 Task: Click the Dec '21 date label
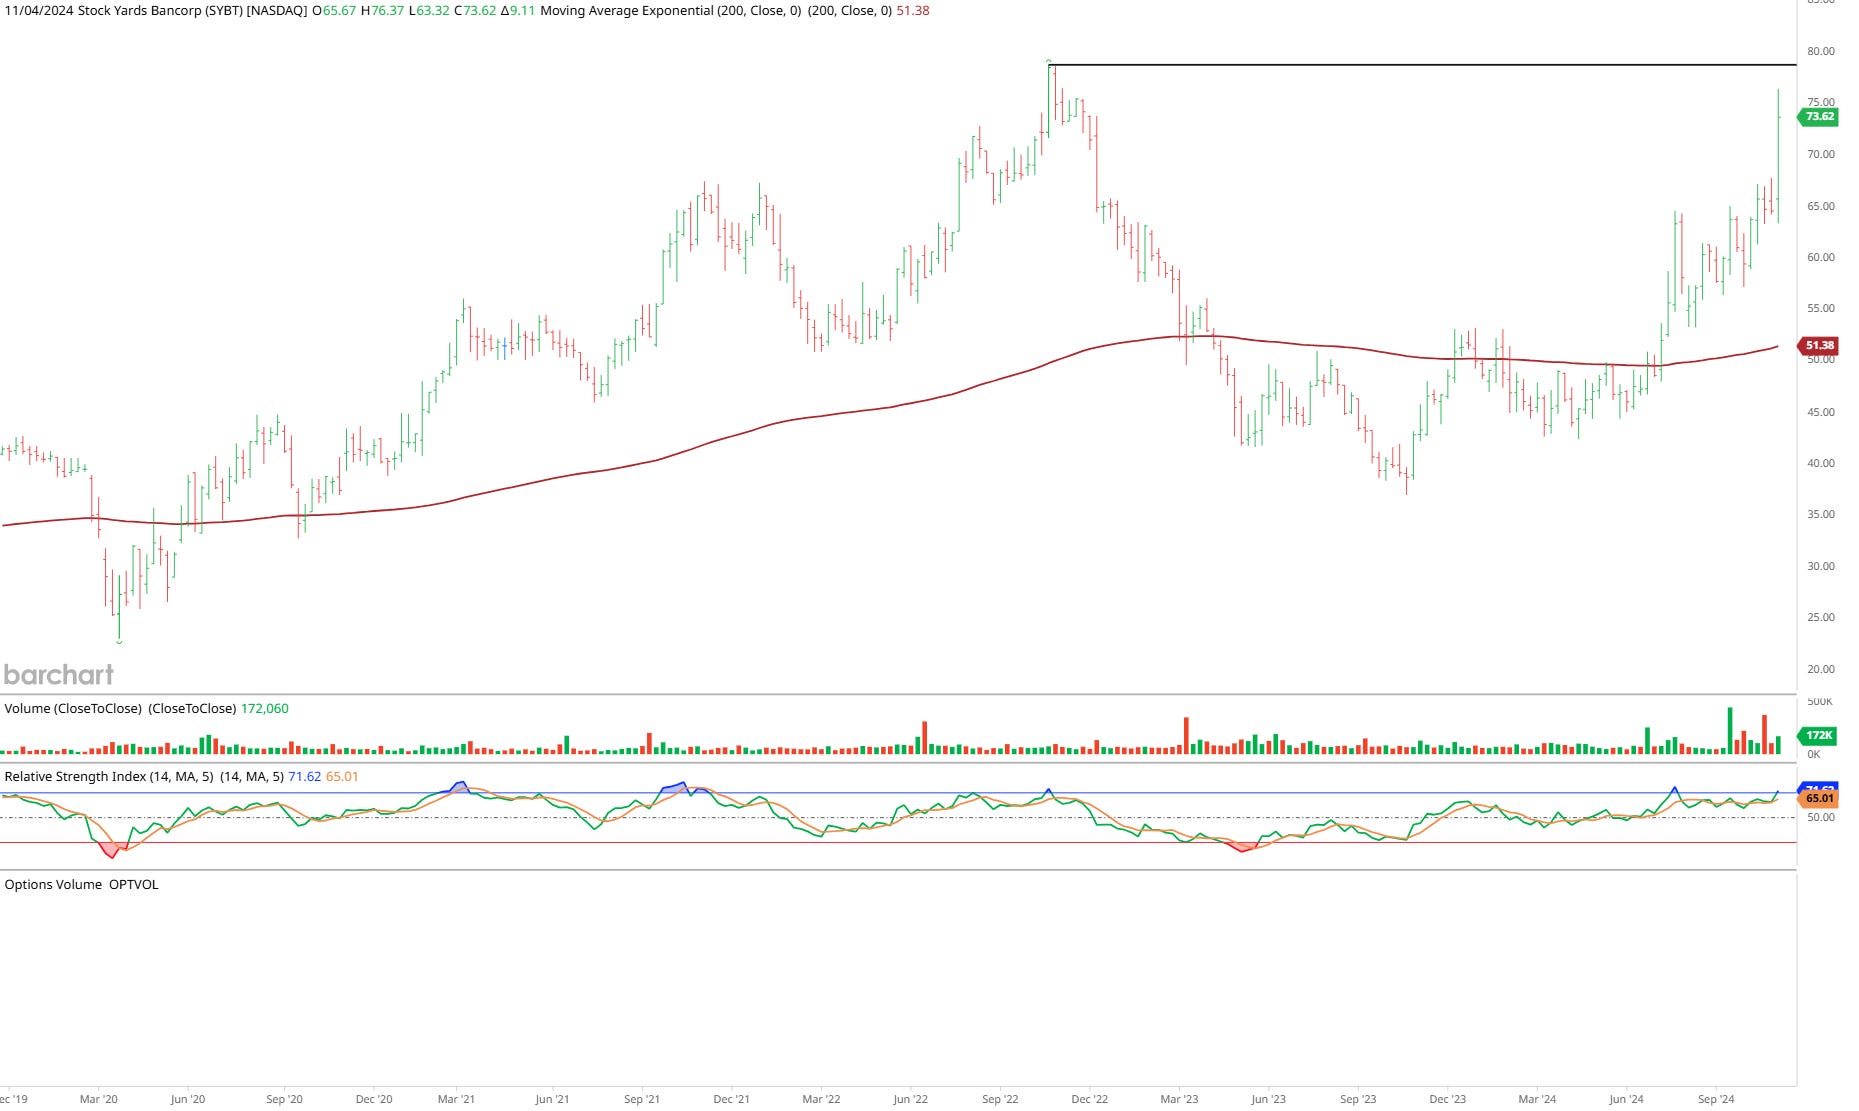[x=731, y=1099]
